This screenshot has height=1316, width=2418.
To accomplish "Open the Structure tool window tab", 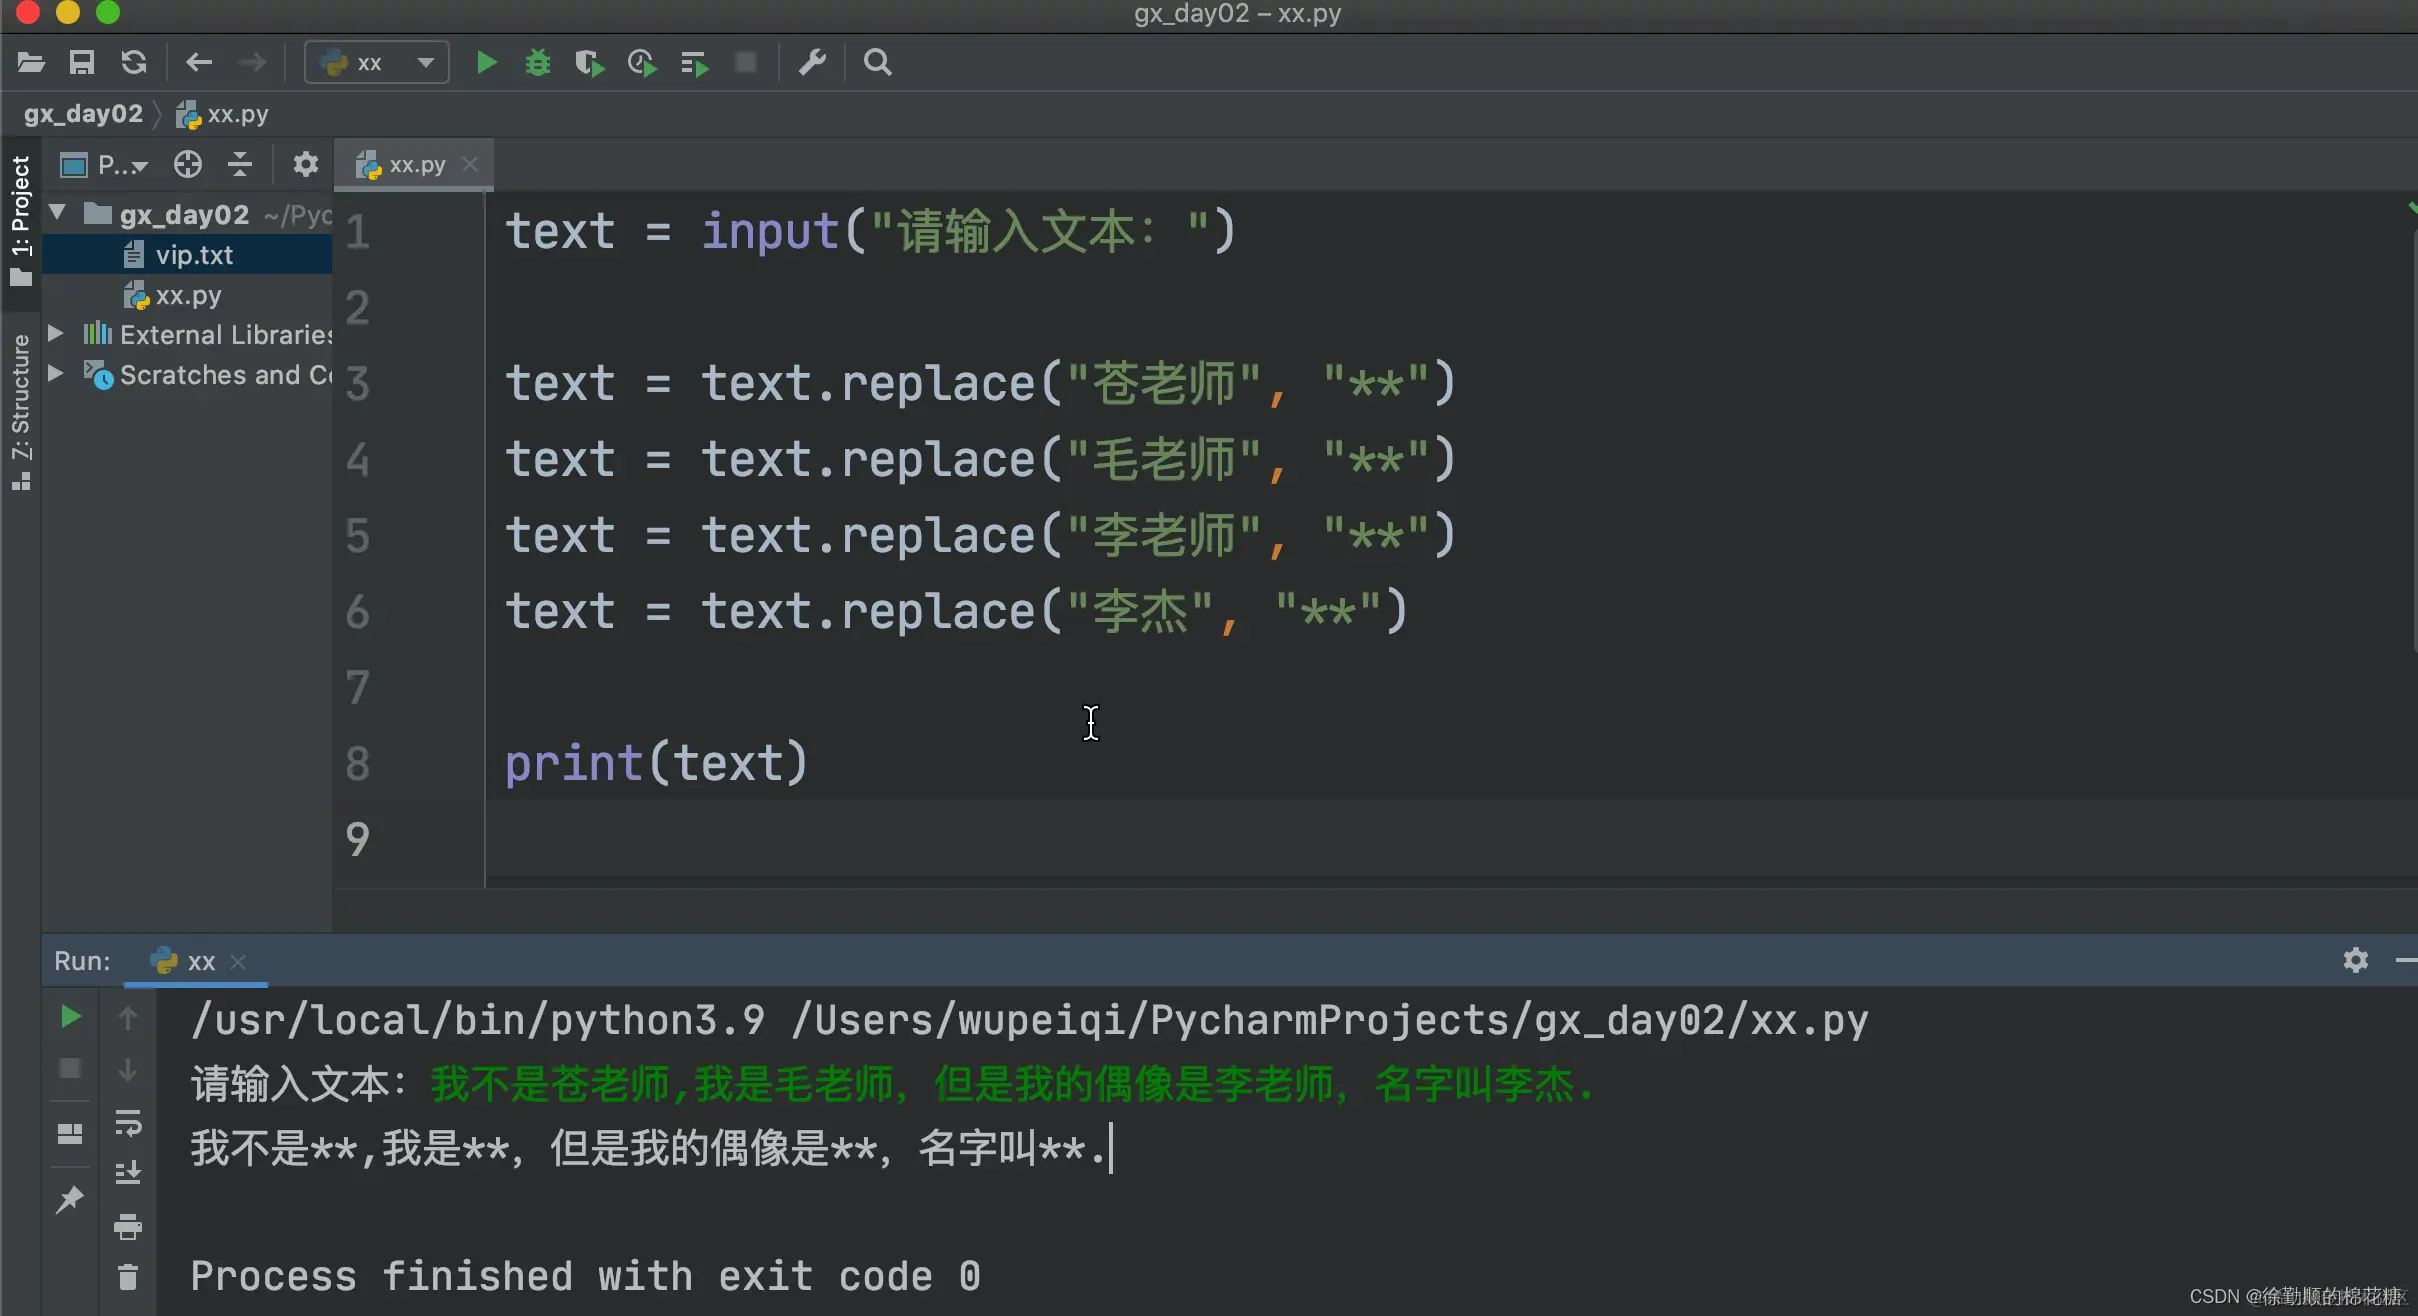I will tap(20, 410).
